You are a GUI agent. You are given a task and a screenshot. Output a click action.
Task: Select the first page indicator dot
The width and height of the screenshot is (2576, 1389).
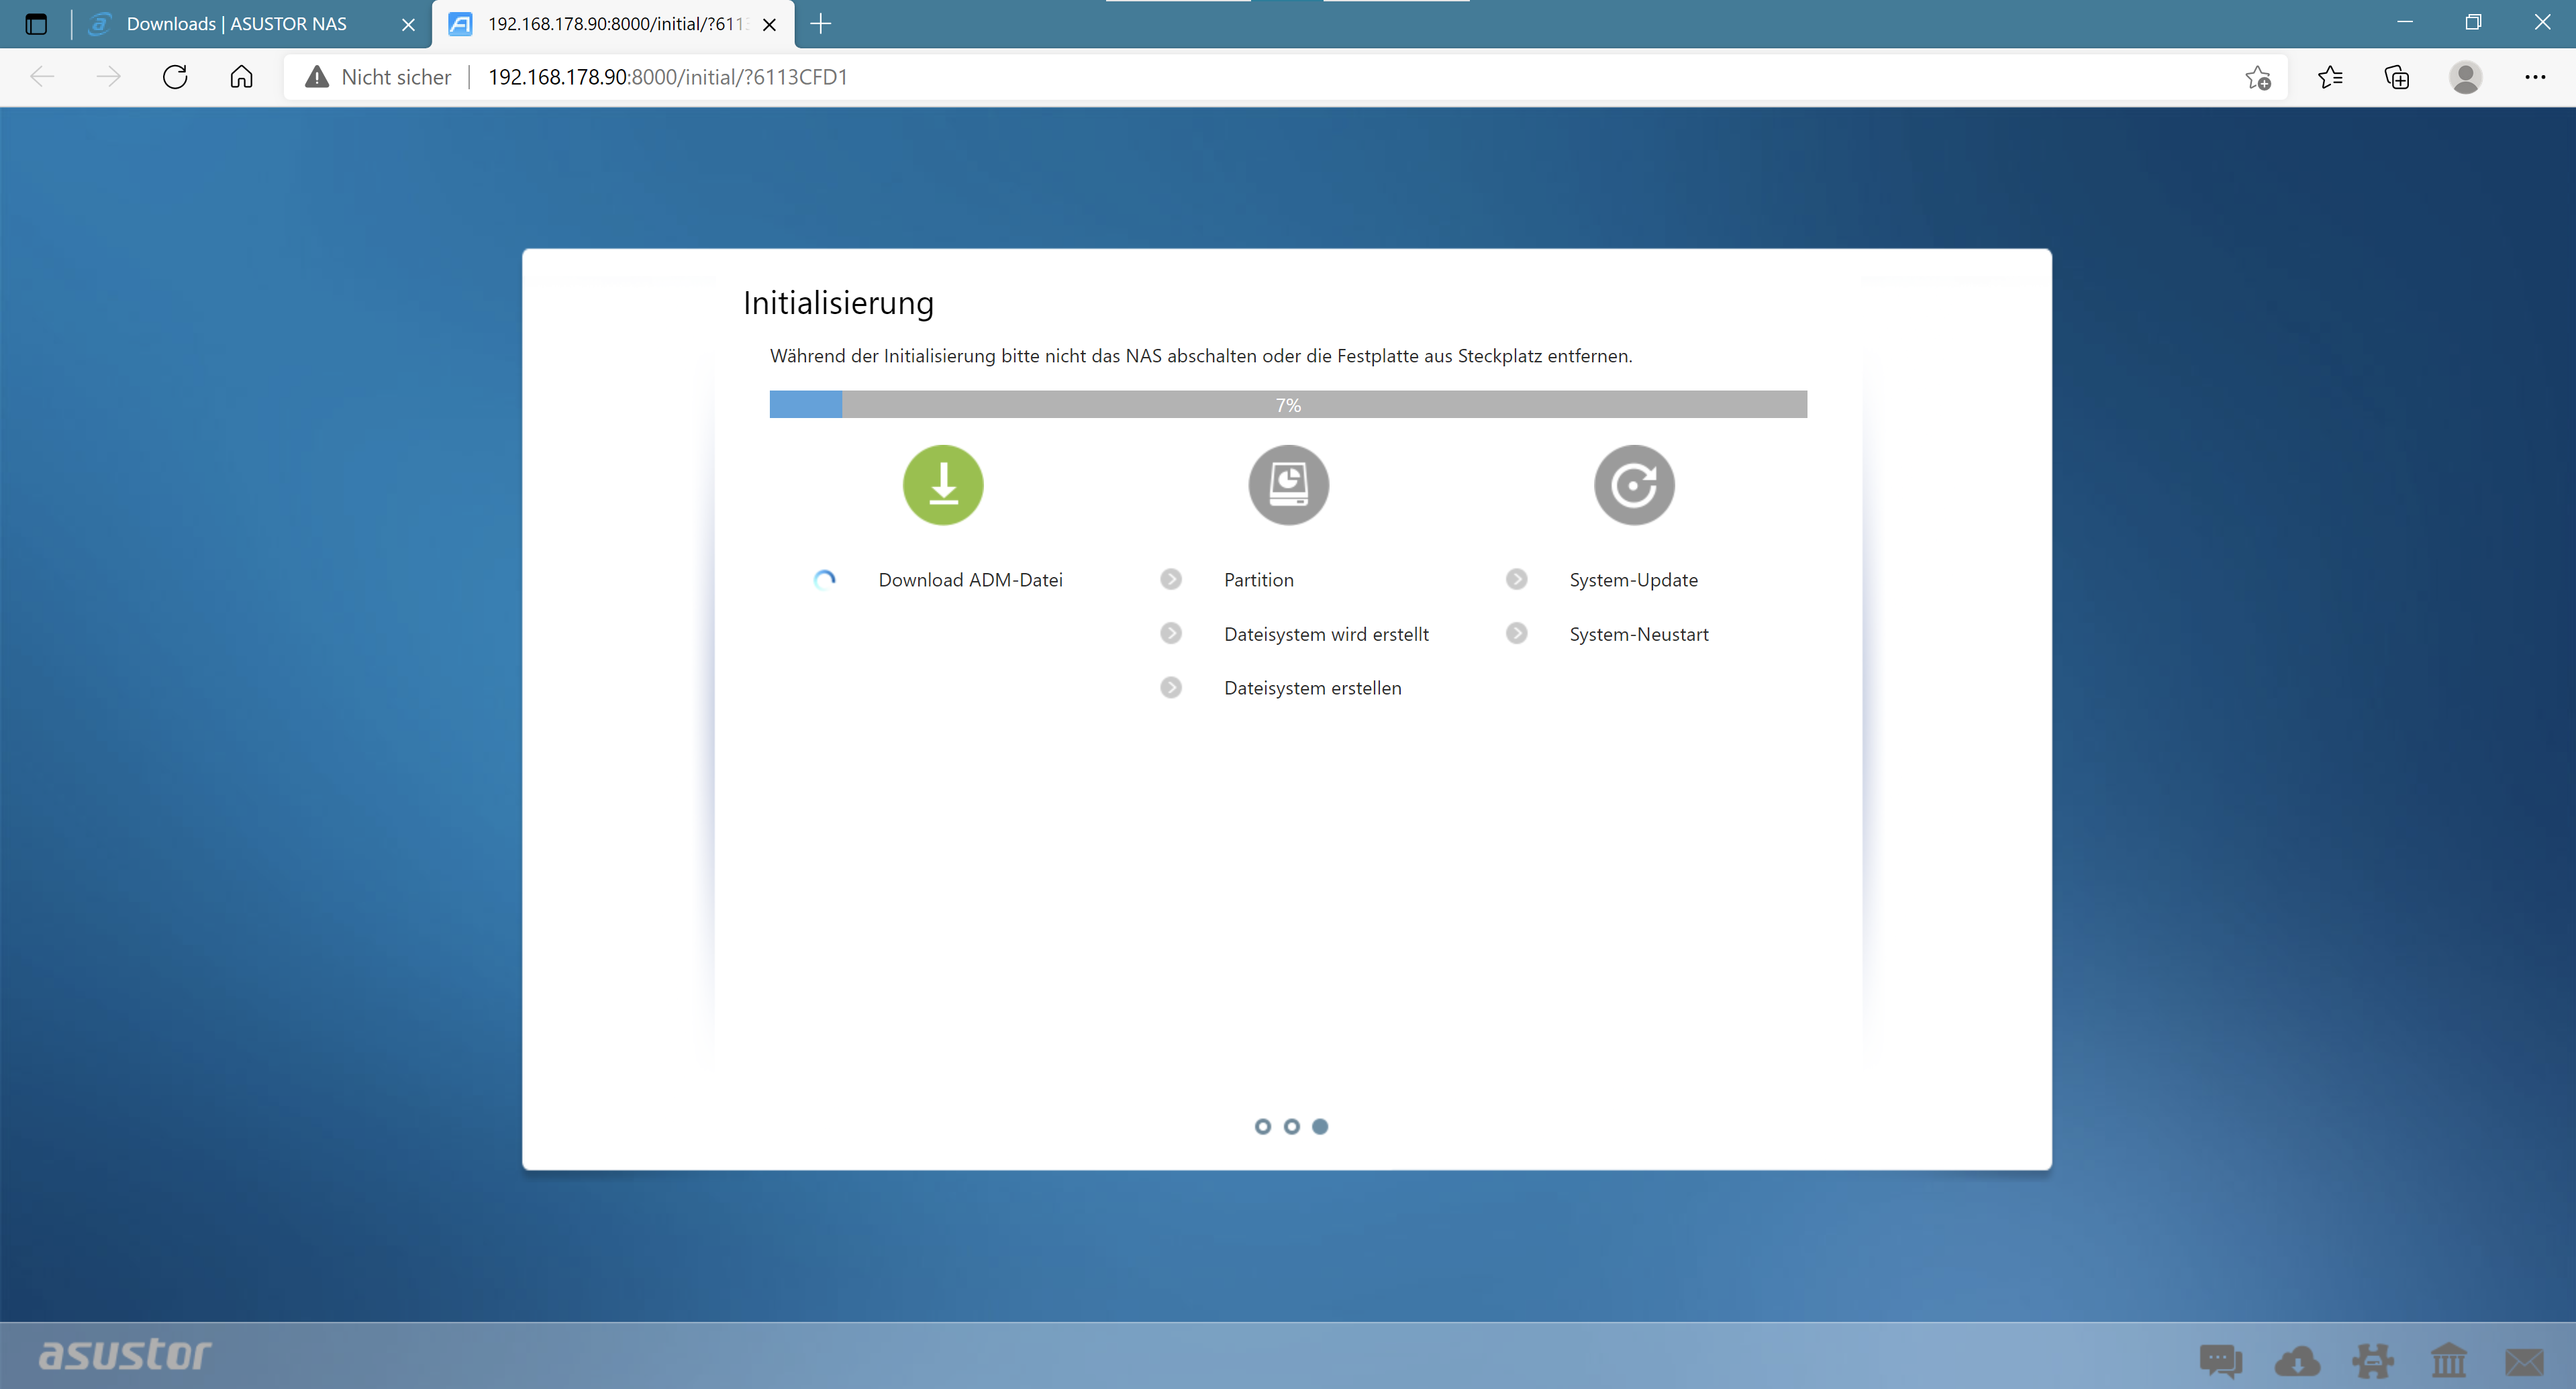(x=1262, y=1126)
